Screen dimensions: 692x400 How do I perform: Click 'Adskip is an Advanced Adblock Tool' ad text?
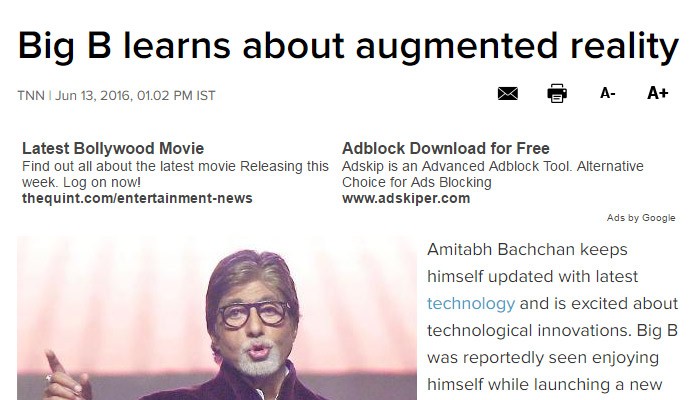point(492,166)
